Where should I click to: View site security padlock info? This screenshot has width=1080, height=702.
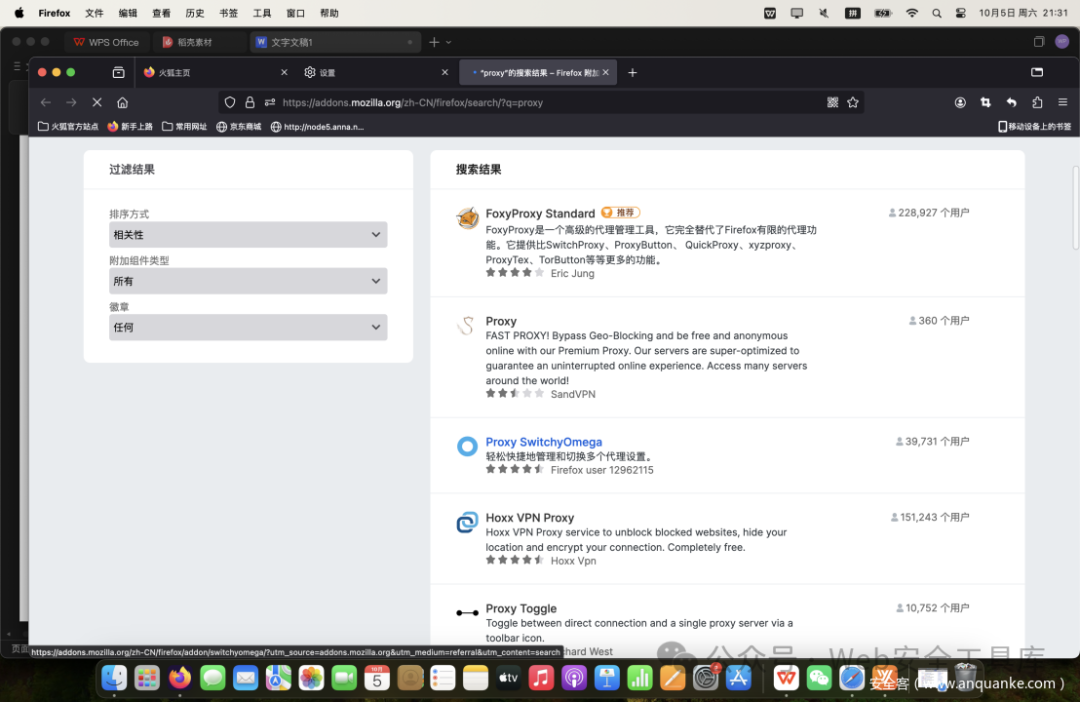coord(250,103)
